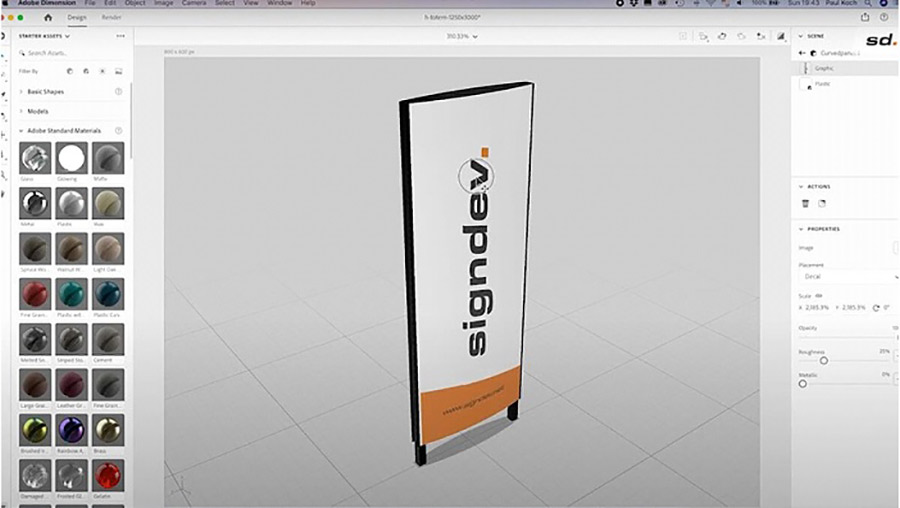Viewport: 900px width, 508px height.
Task: Select the Glowing material
Action: point(72,158)
